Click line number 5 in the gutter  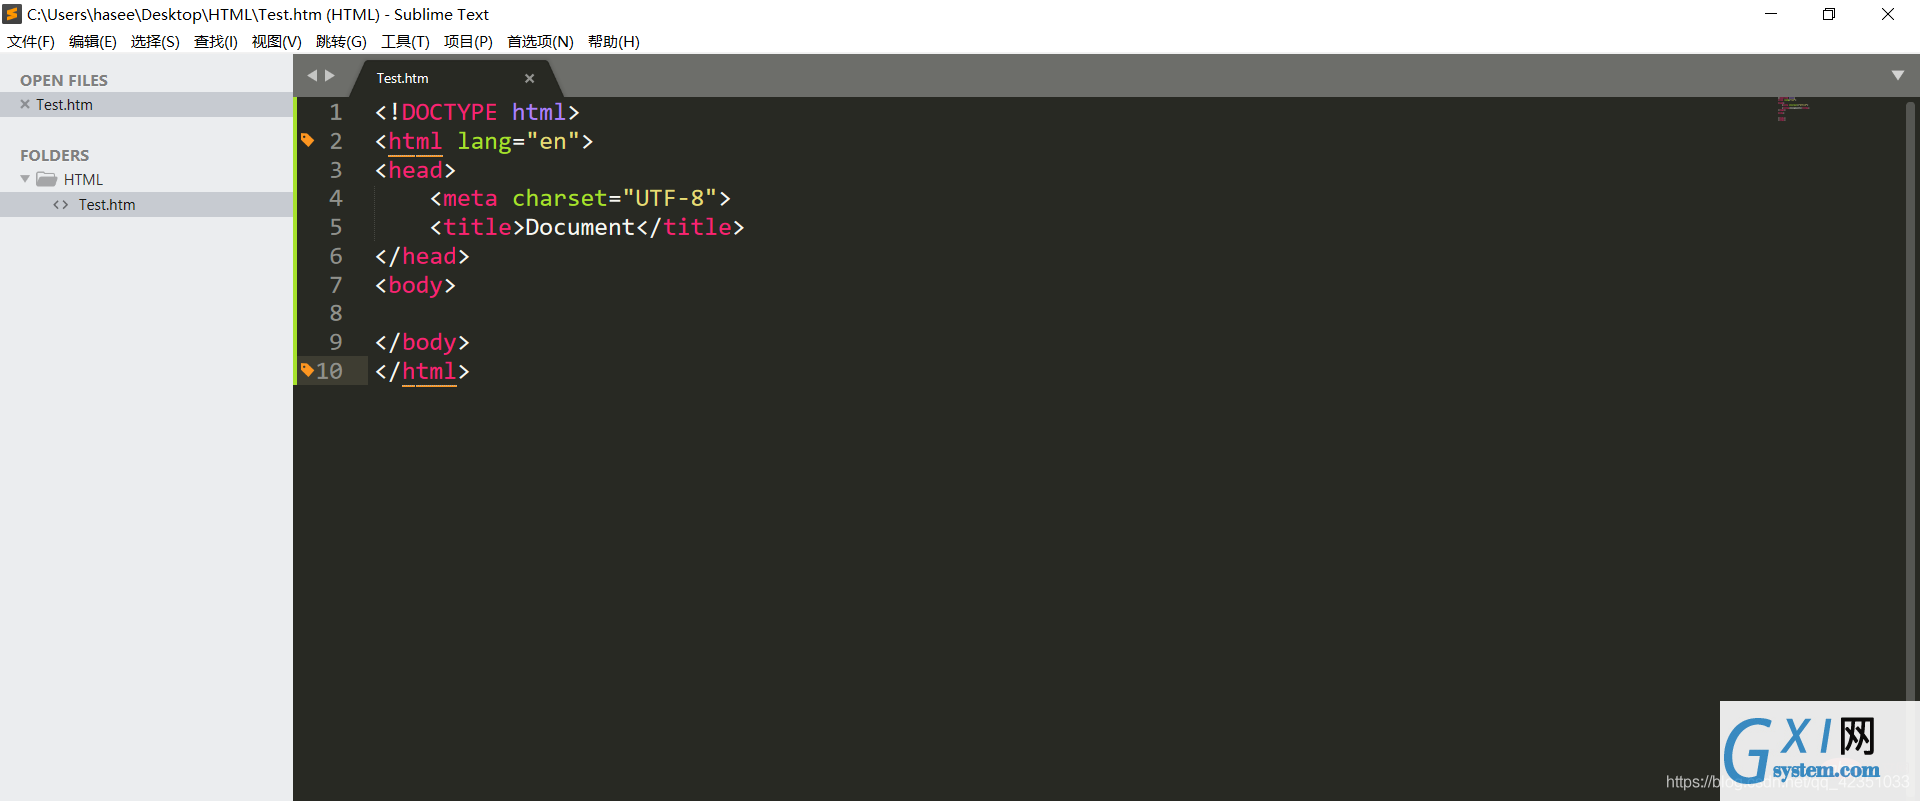[336, 227]
